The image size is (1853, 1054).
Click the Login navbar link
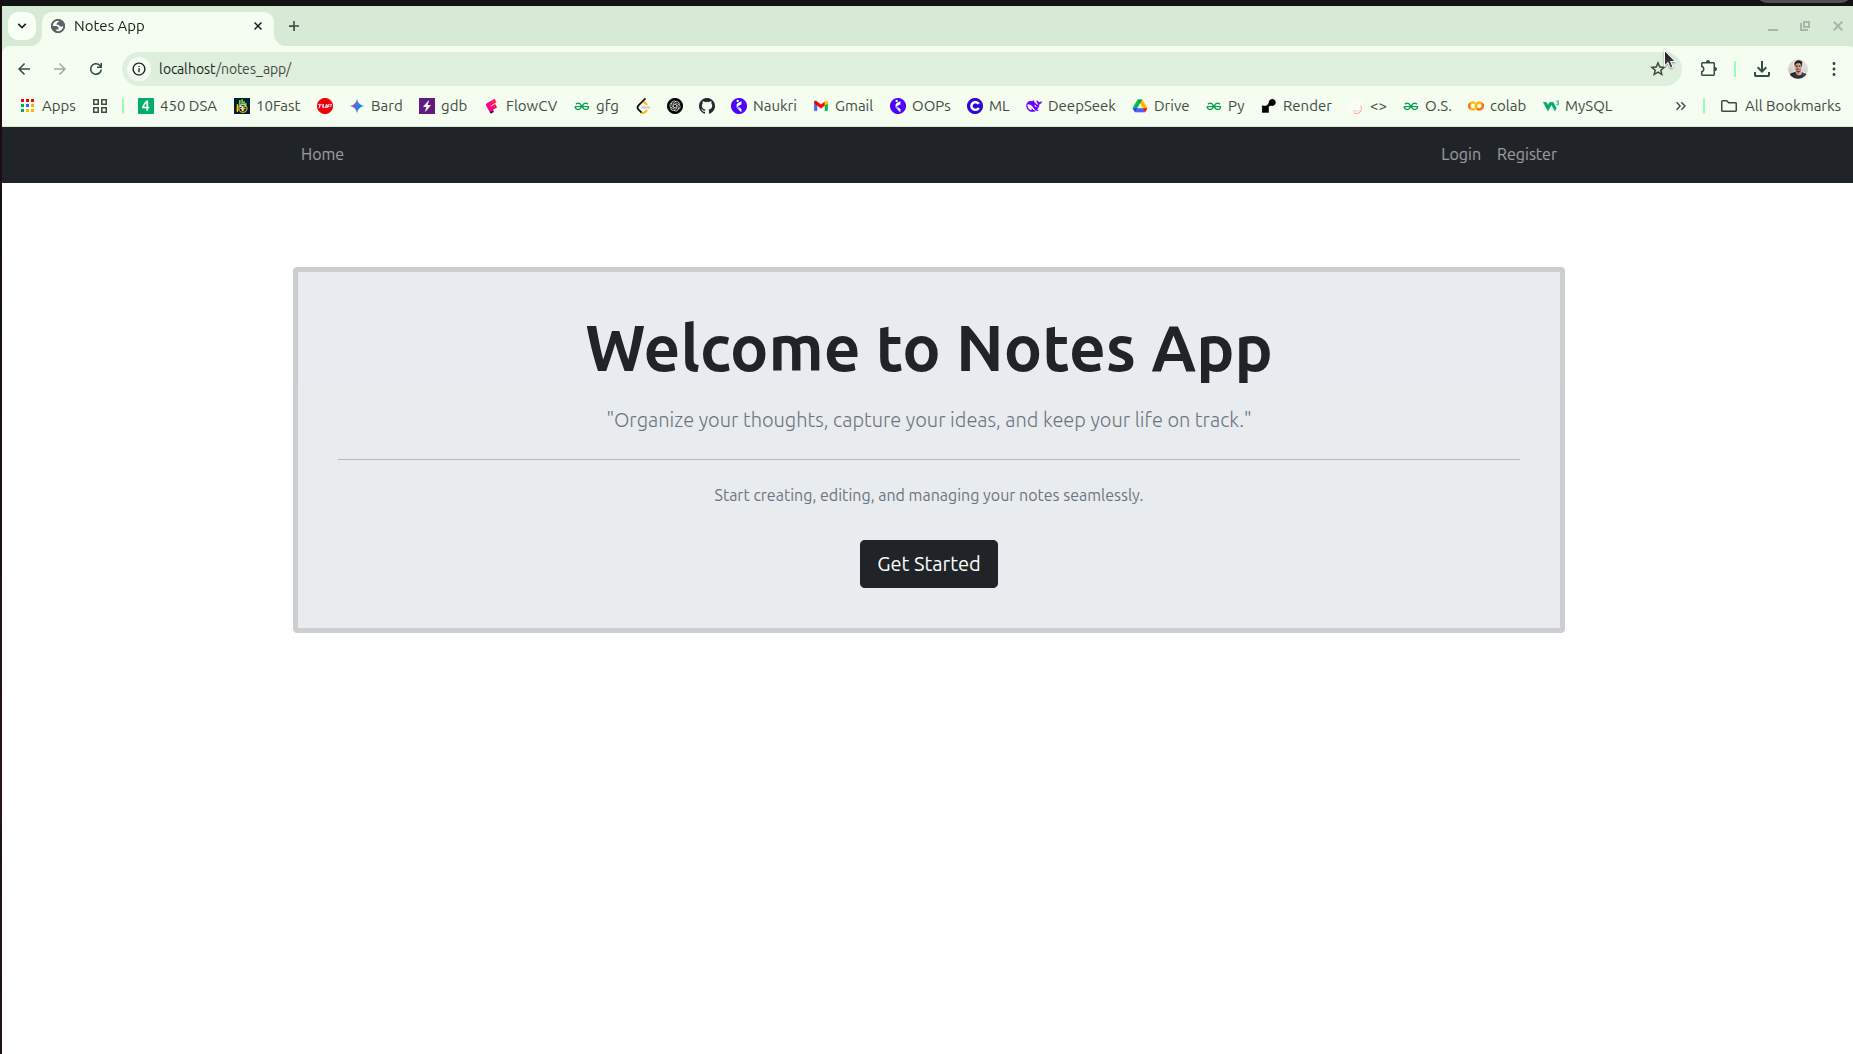pyautogui.click(x=1461, y=154)
